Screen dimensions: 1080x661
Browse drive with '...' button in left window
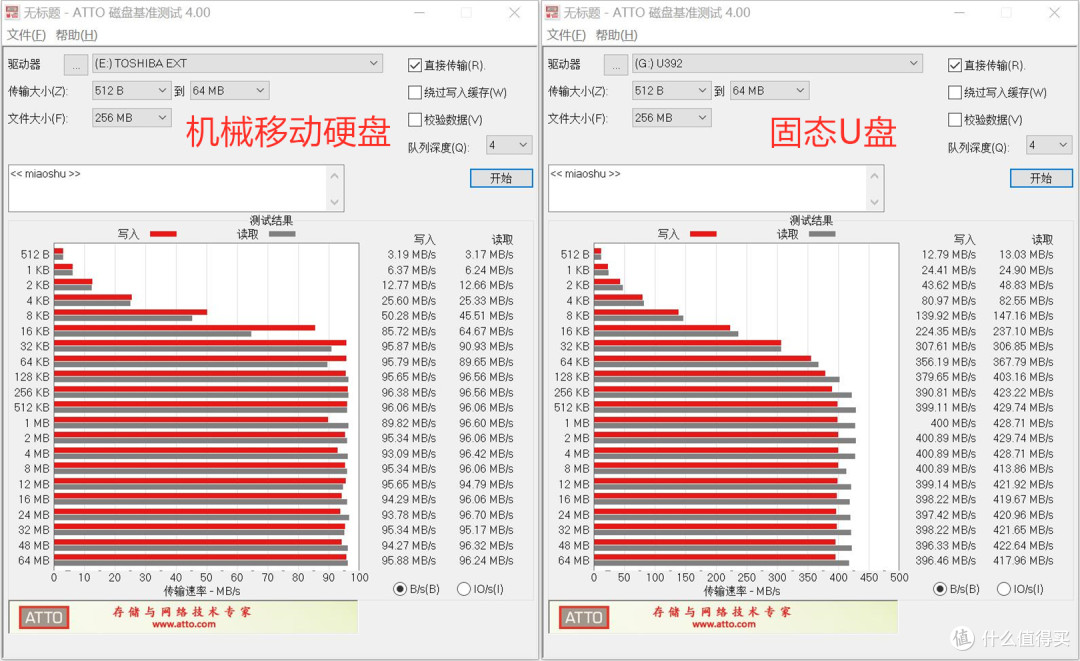coord(76,64)
